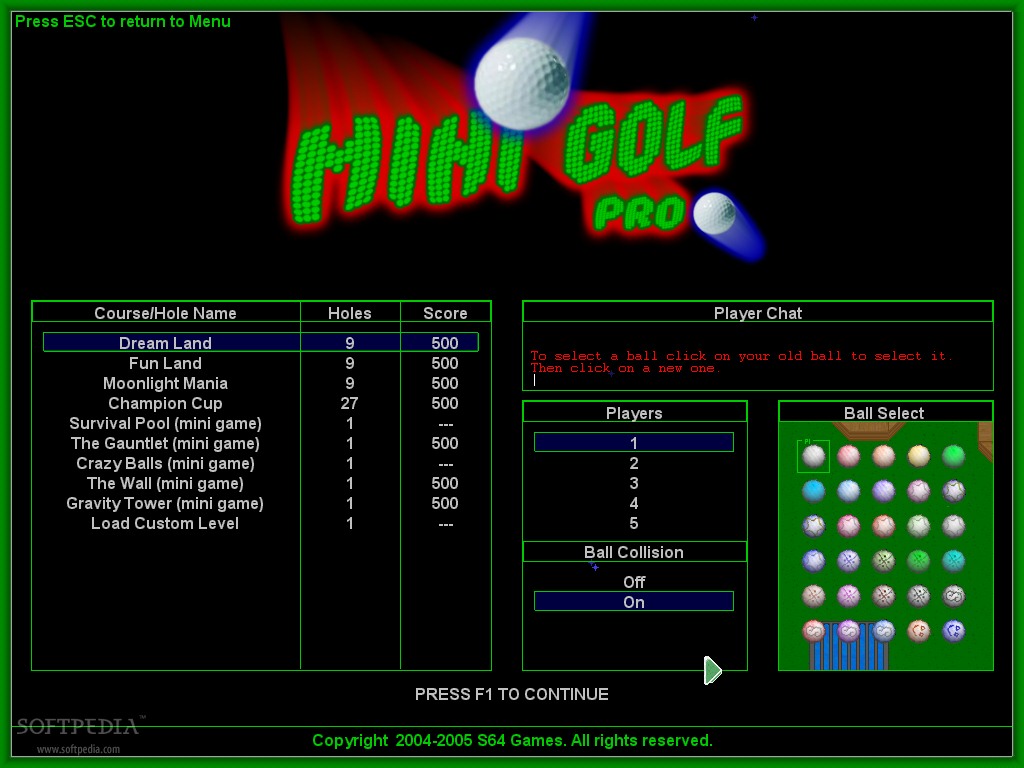Set number of players to 2
1024x768 pixels.
click(x=633, y=463)
